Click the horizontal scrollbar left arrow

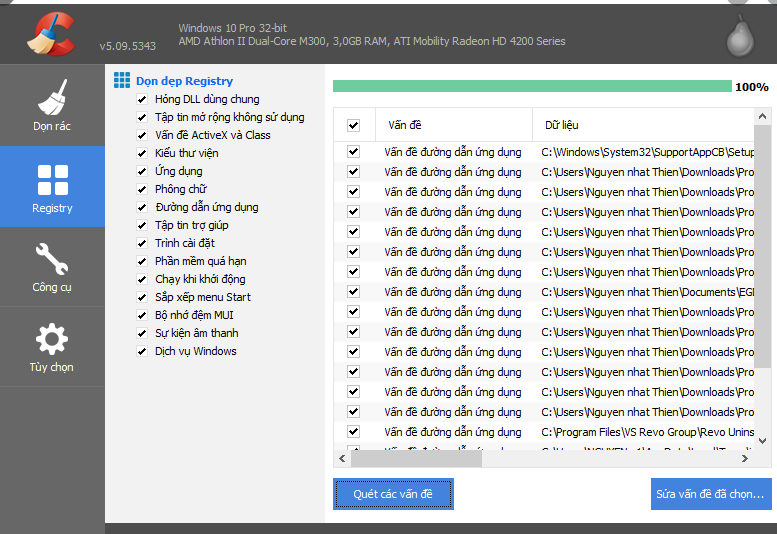coord(342,459)
